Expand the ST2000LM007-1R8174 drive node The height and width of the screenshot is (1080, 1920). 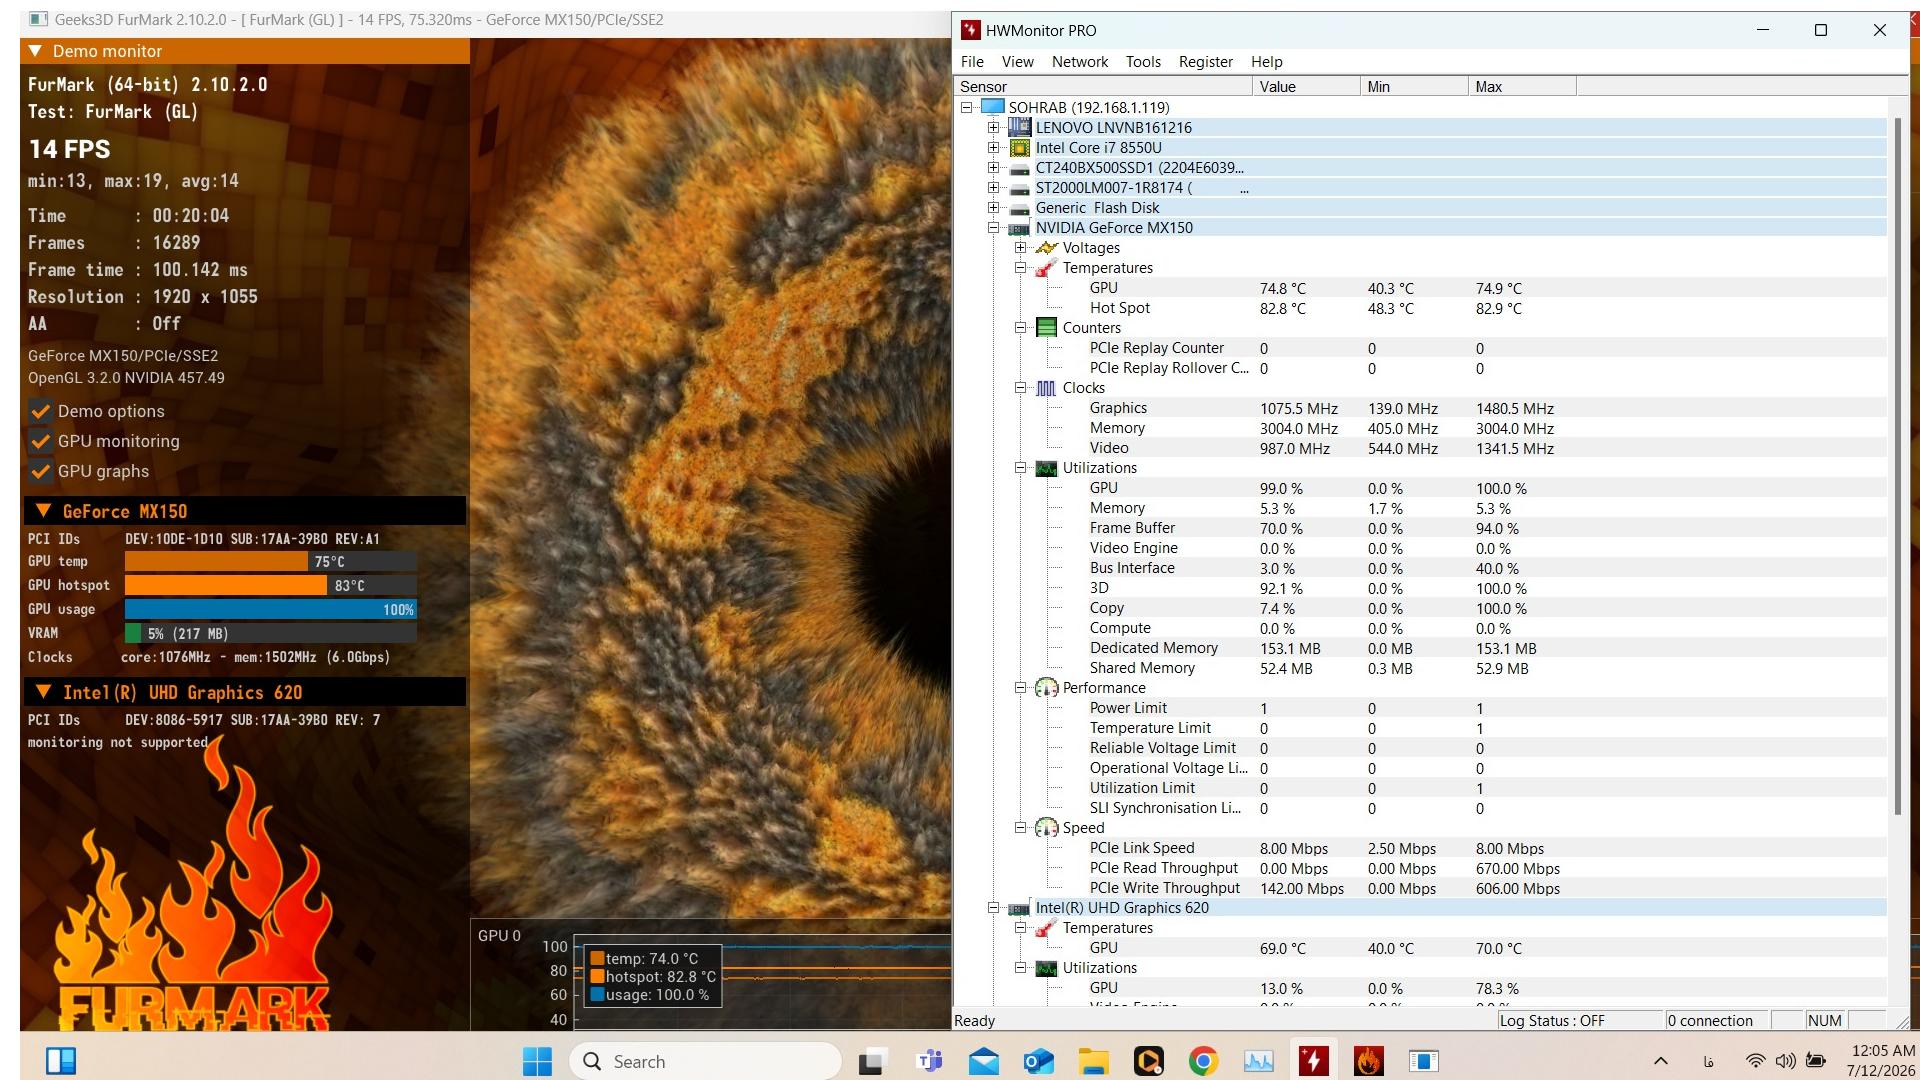(x=993, y=187)
